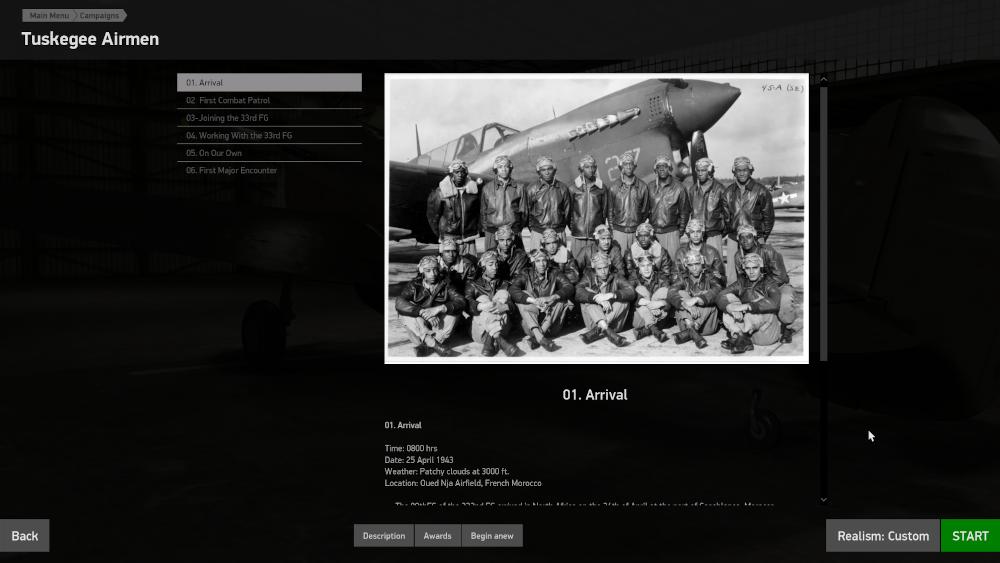Choose mission 06 First Major Encounter
Screen dimensions: 1000x563
269,171
